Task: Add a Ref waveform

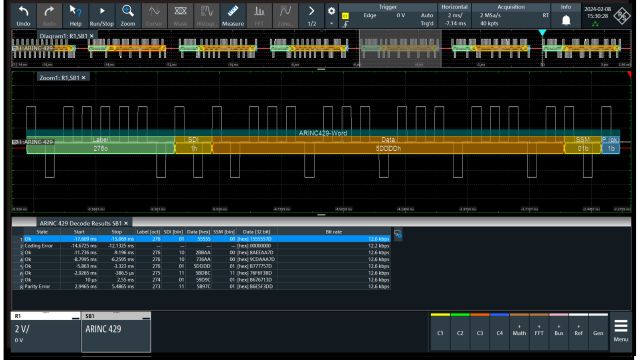Action: pos(578,332)
